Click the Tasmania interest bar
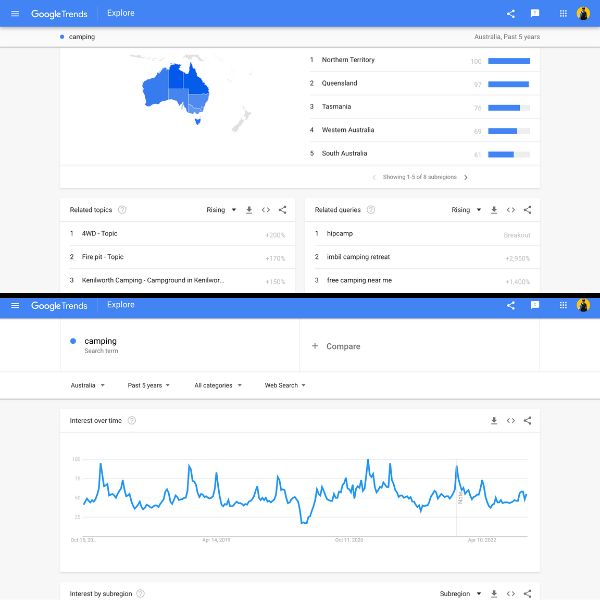This screenshot has height=600, width=600. point(509,108)
